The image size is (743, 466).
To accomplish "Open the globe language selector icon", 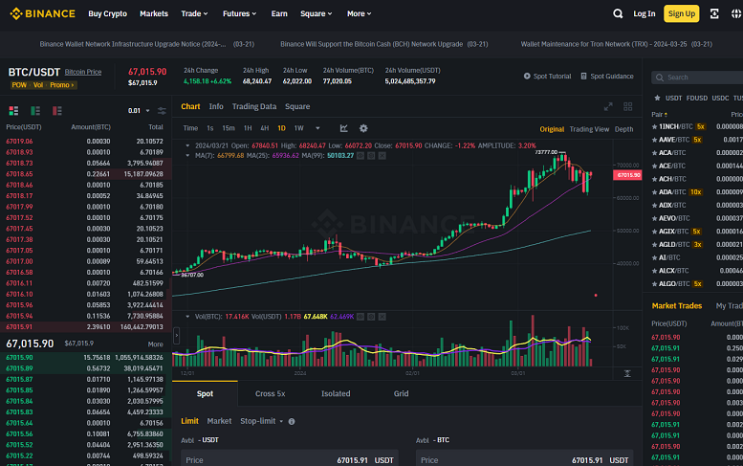I will click(x=736, y=14).
